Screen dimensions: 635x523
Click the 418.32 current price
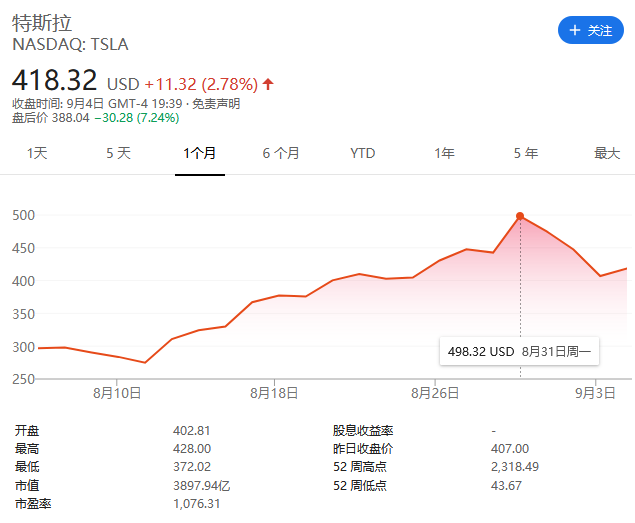point(56,81)
